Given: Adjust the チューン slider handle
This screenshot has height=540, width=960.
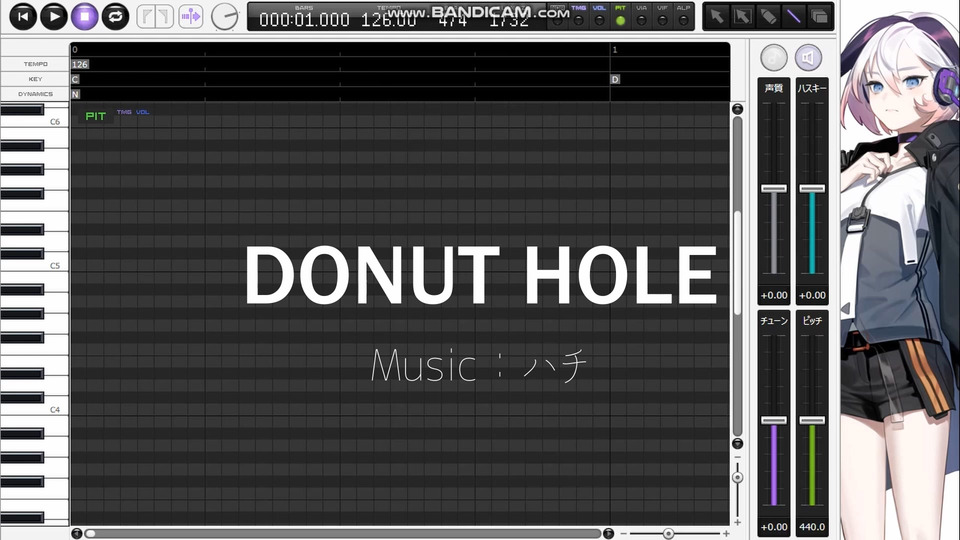Looking at the screenshot, I should coord(774,420).
